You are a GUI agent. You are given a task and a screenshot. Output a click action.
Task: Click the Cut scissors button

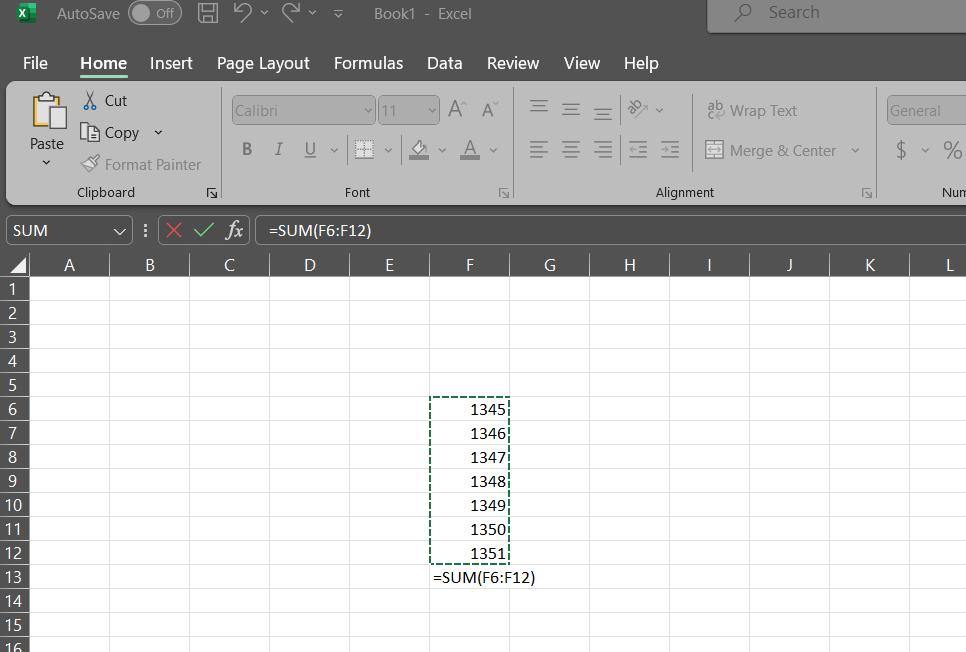click(105, 100)
